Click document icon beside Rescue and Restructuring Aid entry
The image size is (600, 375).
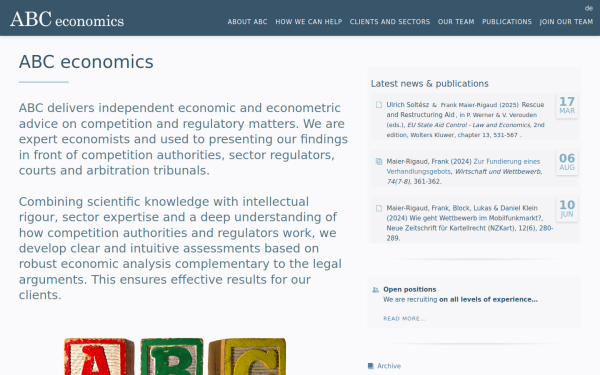379,105
